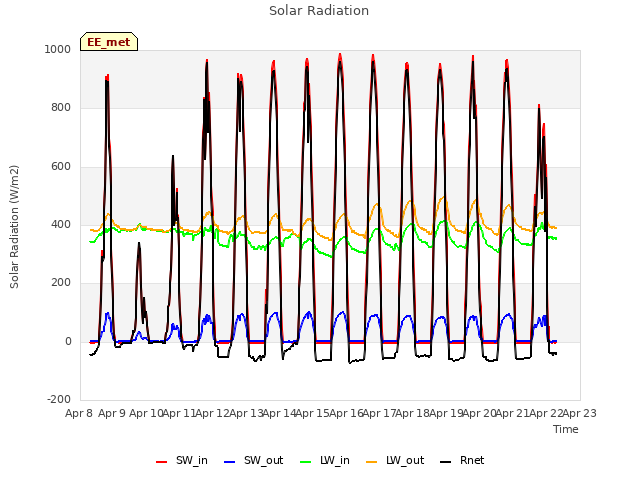Screen dimensions: 640x480
Task: Click the 0 y-axis tick label
Action: pyautogui.click(x=68, y=341)
